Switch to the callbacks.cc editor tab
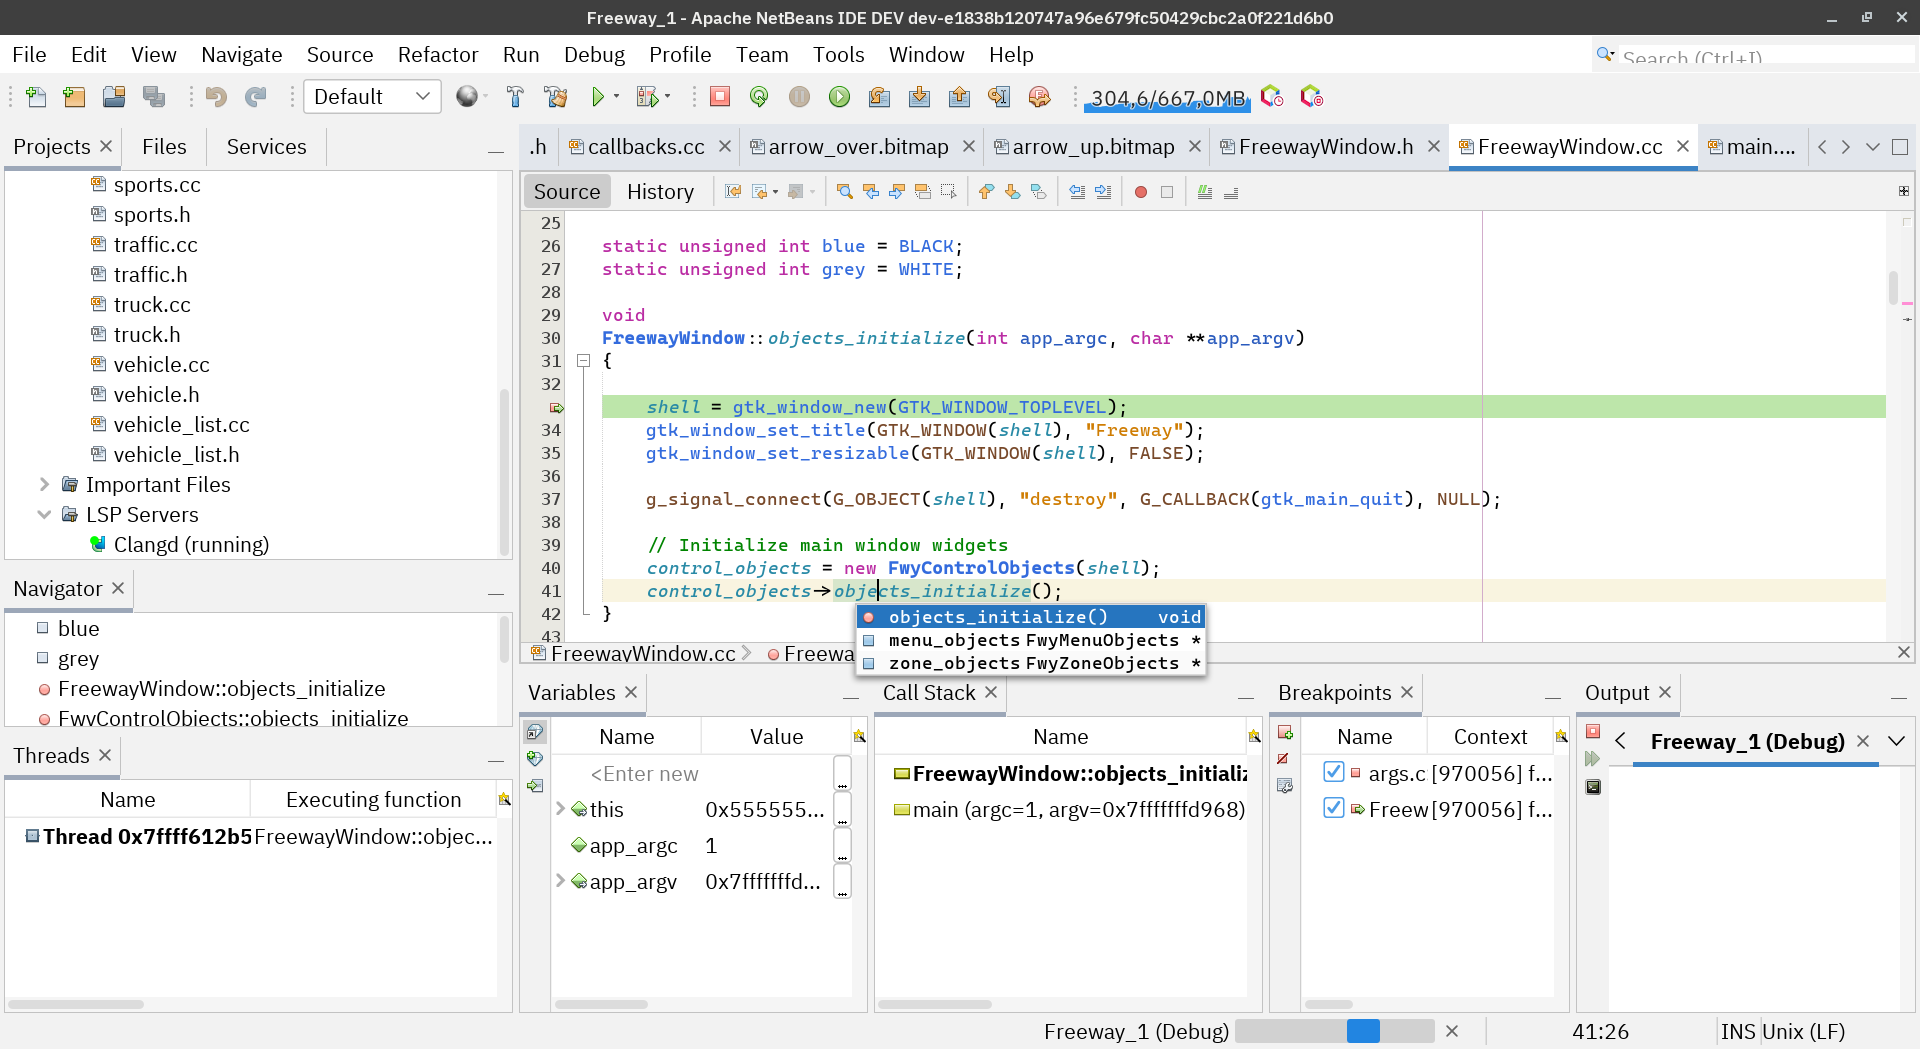The width and height of the screenshot is (1920, 1049). 645,147
